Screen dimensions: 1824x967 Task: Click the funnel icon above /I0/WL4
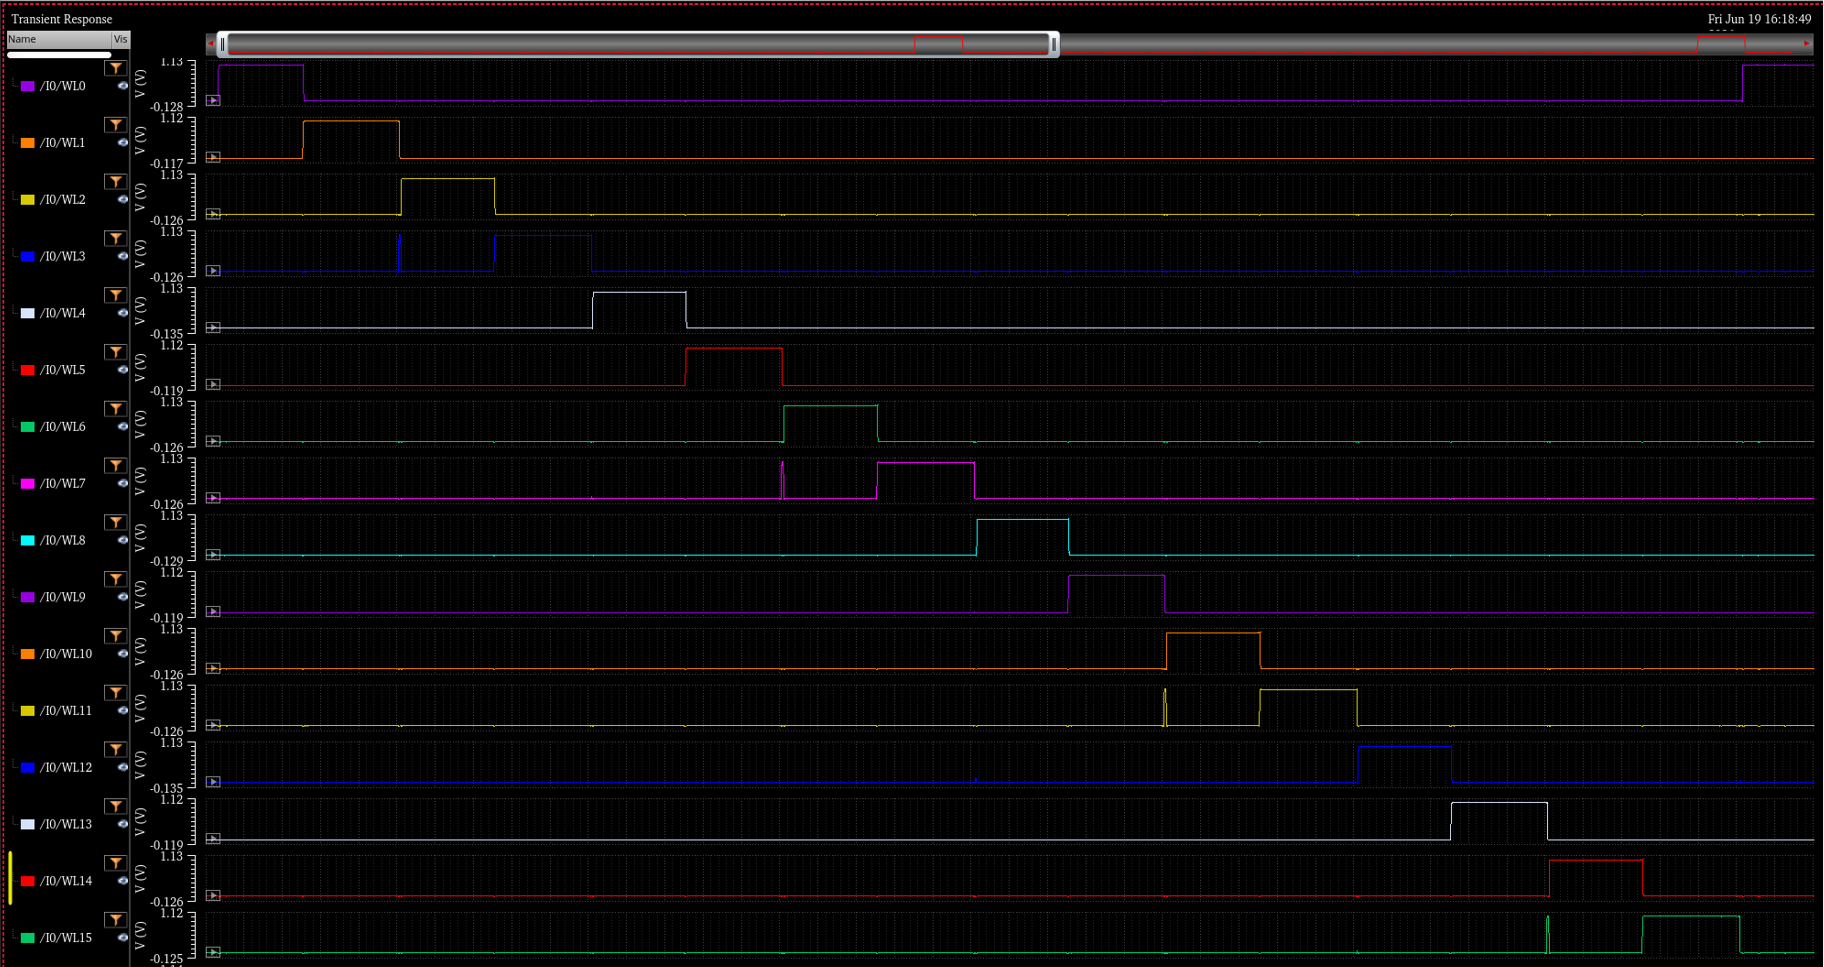click(x=116, y=295)
